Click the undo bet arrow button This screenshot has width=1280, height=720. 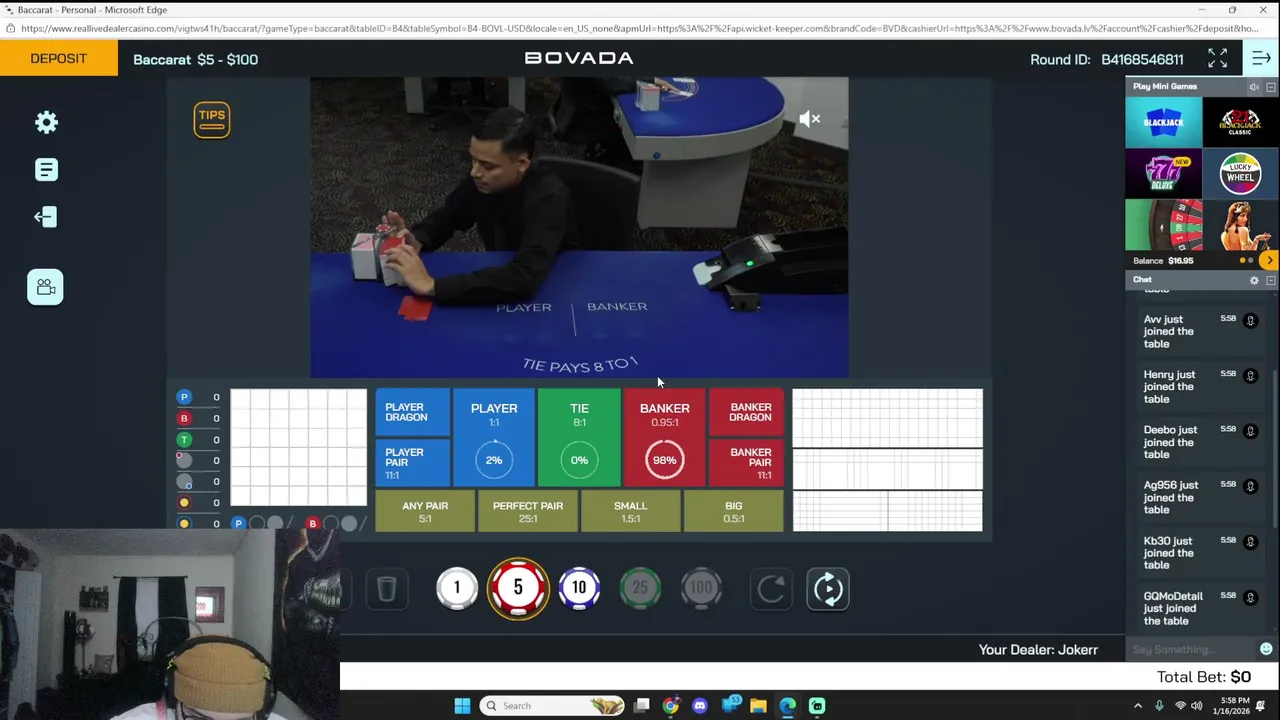coord(771,589)
